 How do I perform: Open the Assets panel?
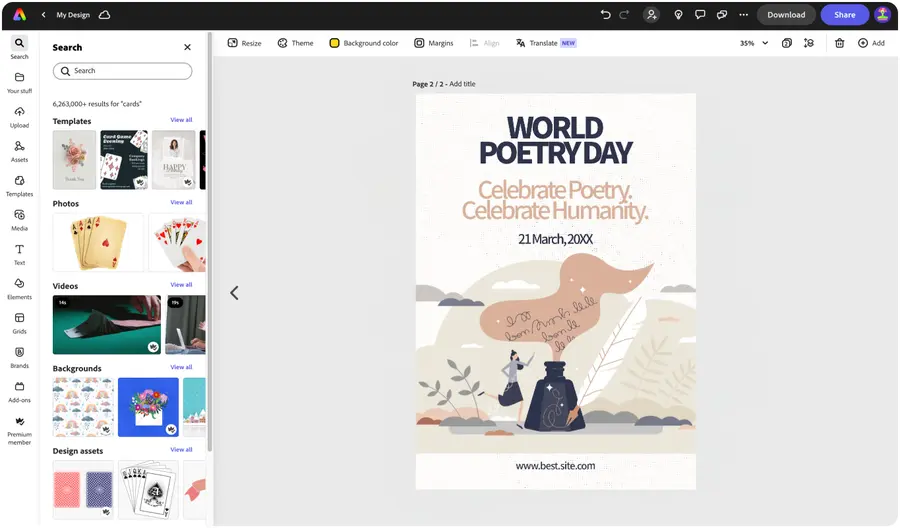20,152
